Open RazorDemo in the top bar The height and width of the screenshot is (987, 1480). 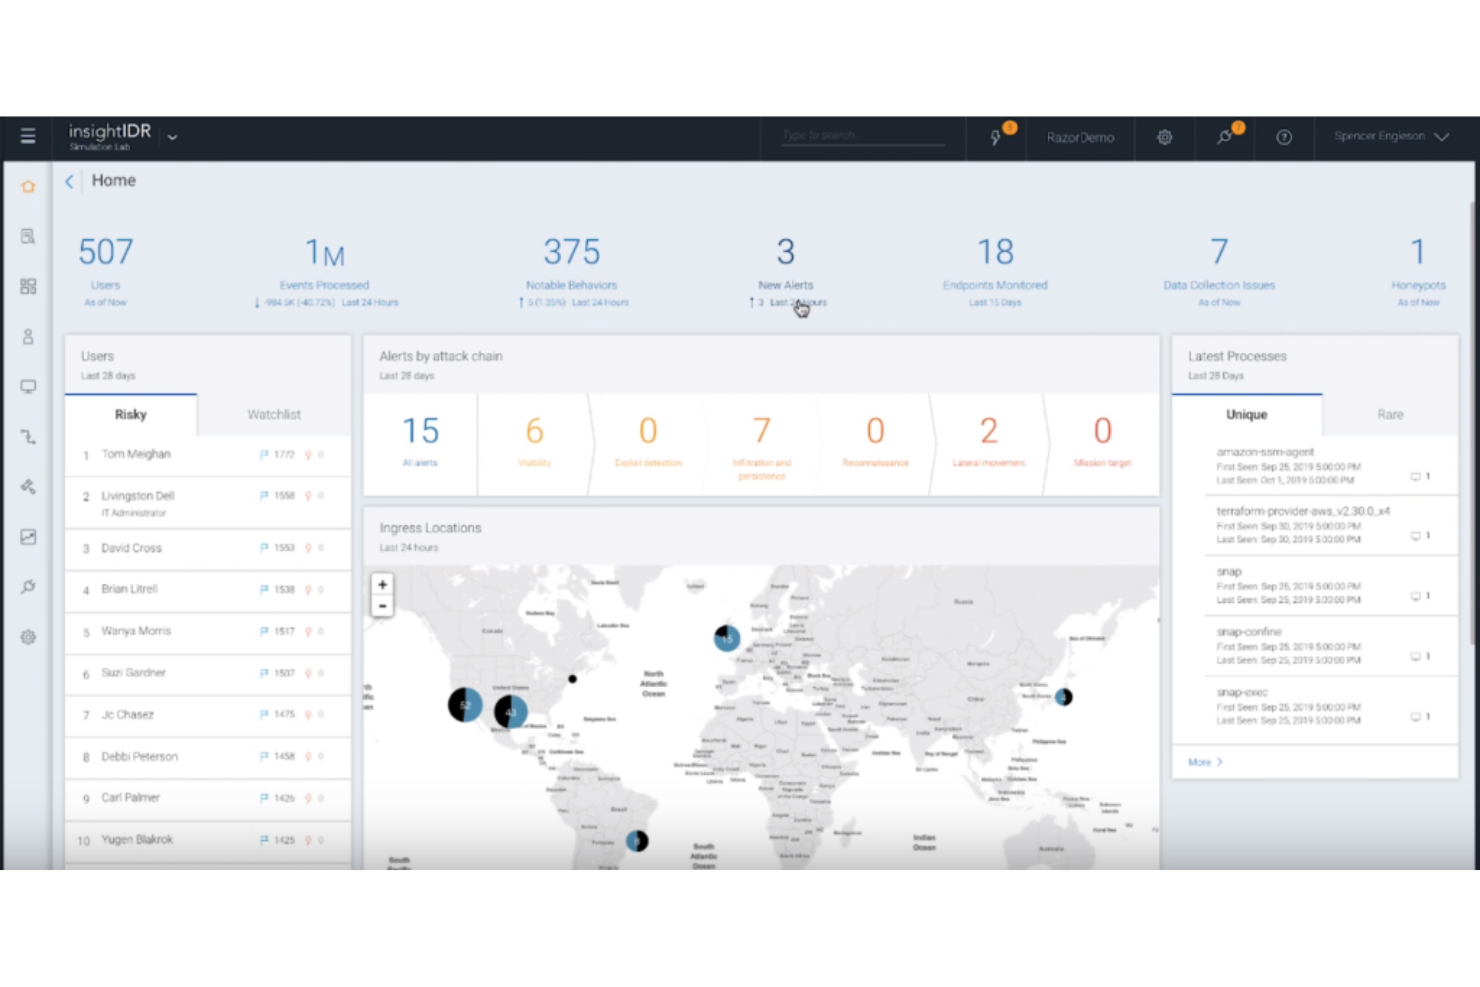1080,137
